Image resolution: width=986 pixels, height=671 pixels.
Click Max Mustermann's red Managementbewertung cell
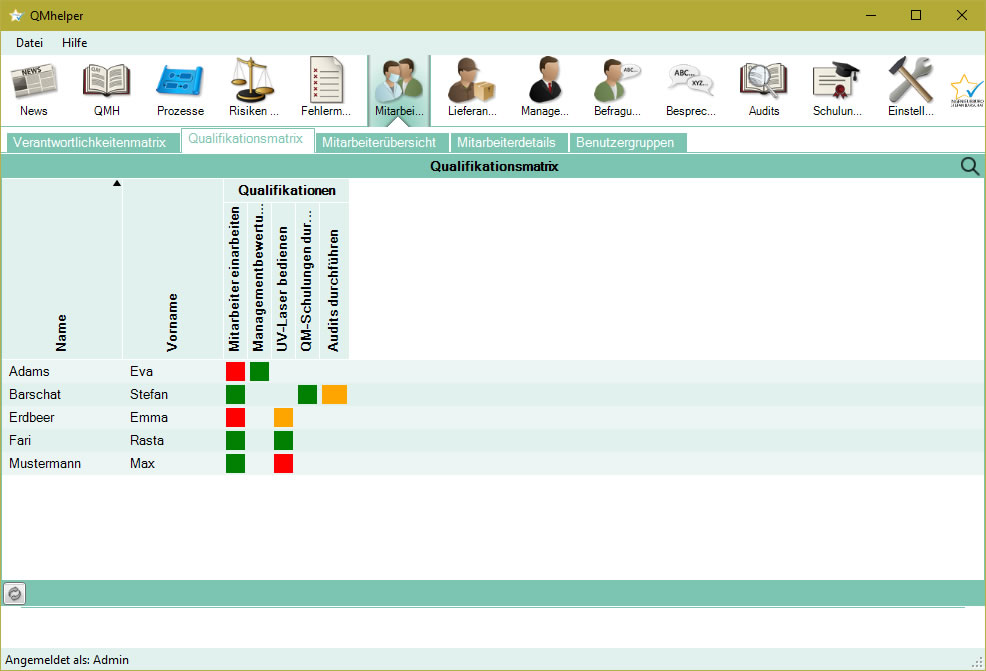283,463
